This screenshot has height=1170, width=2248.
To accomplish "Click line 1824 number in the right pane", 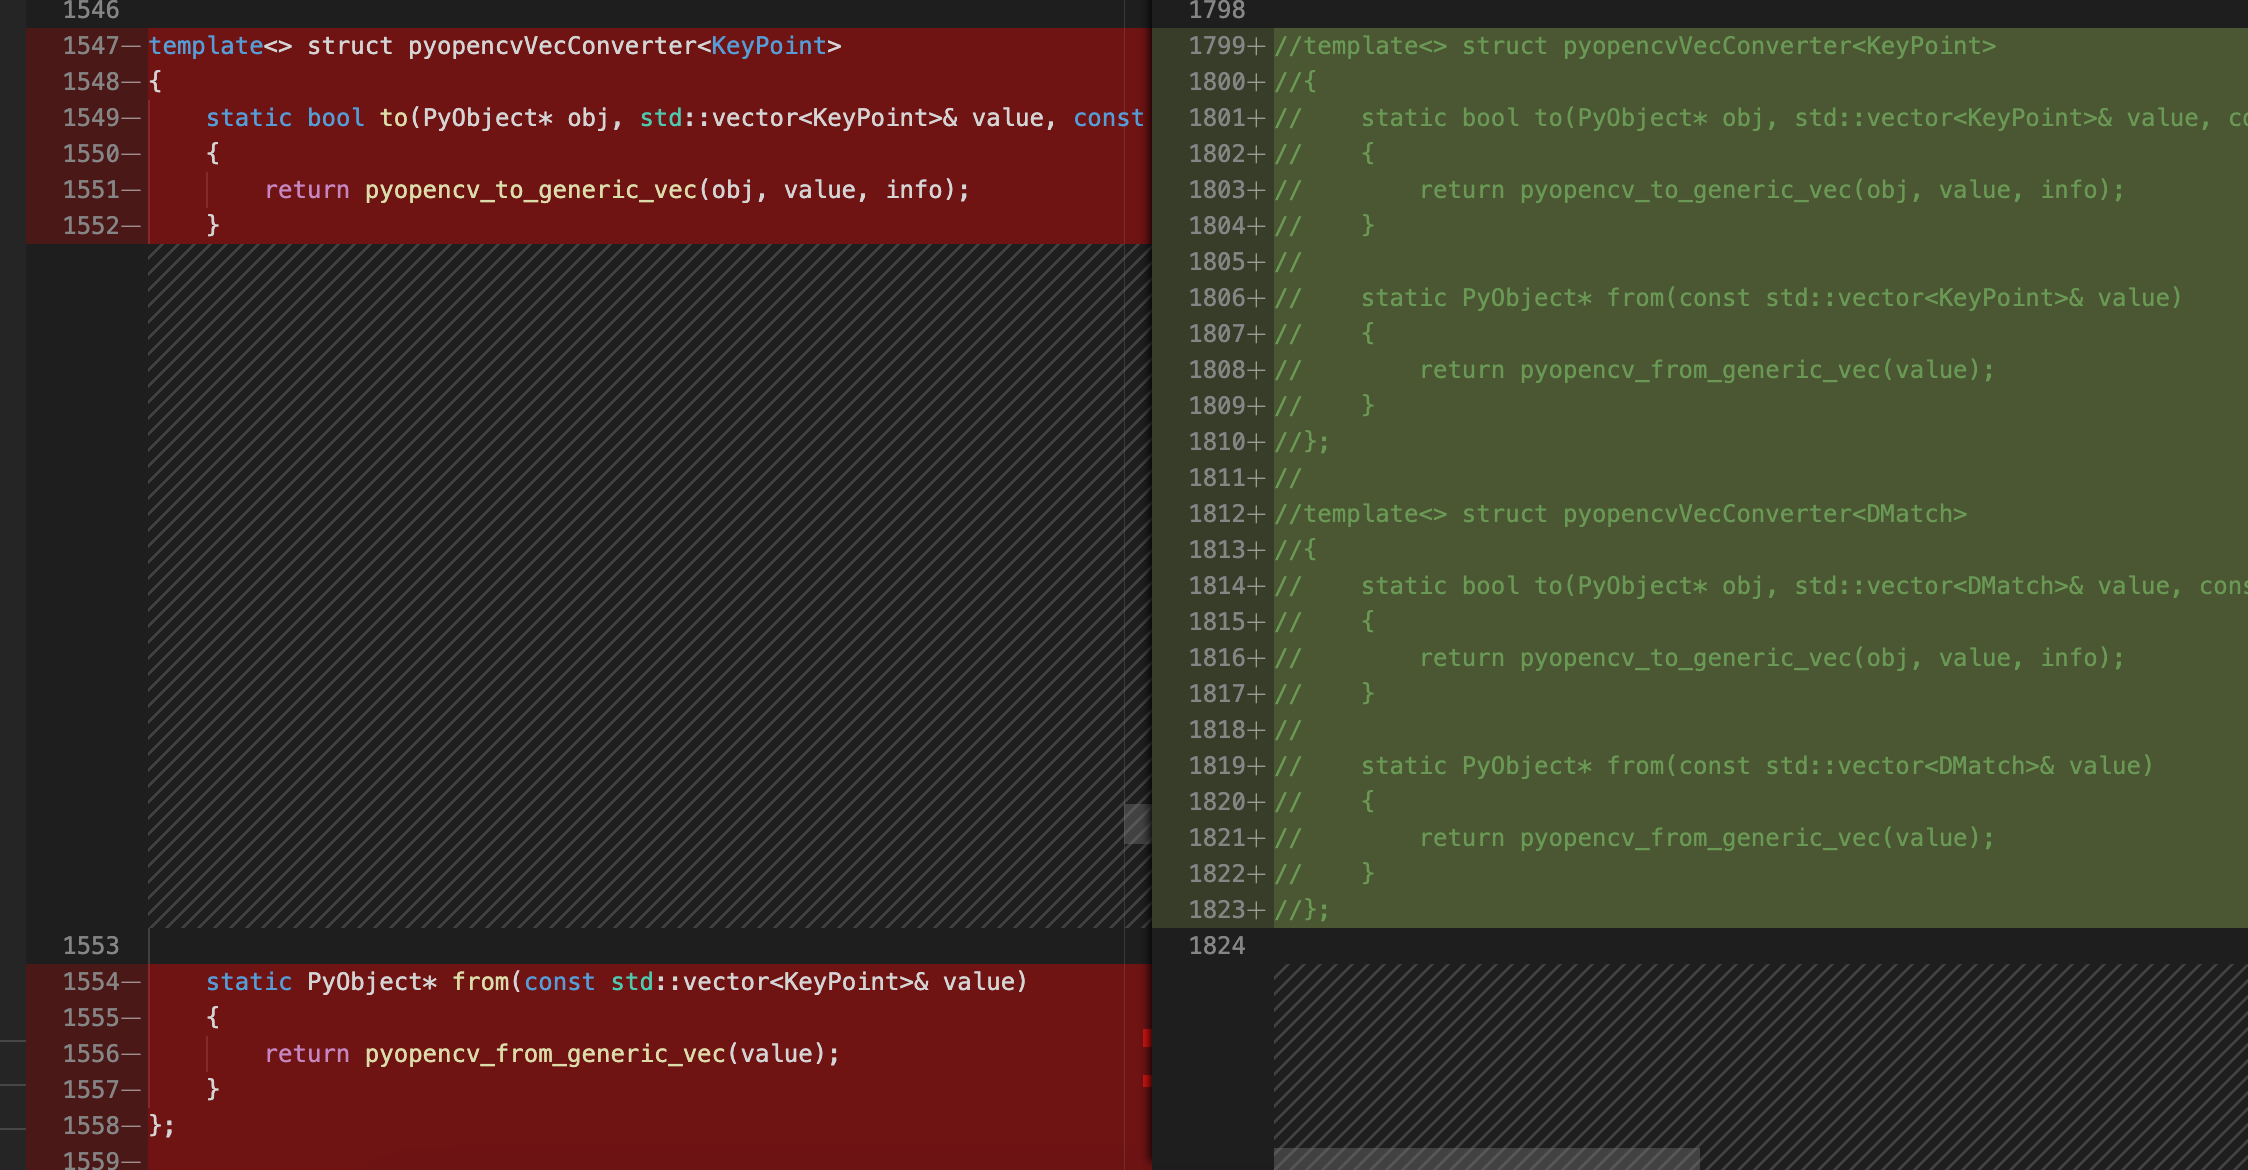I will (1218, 945).
